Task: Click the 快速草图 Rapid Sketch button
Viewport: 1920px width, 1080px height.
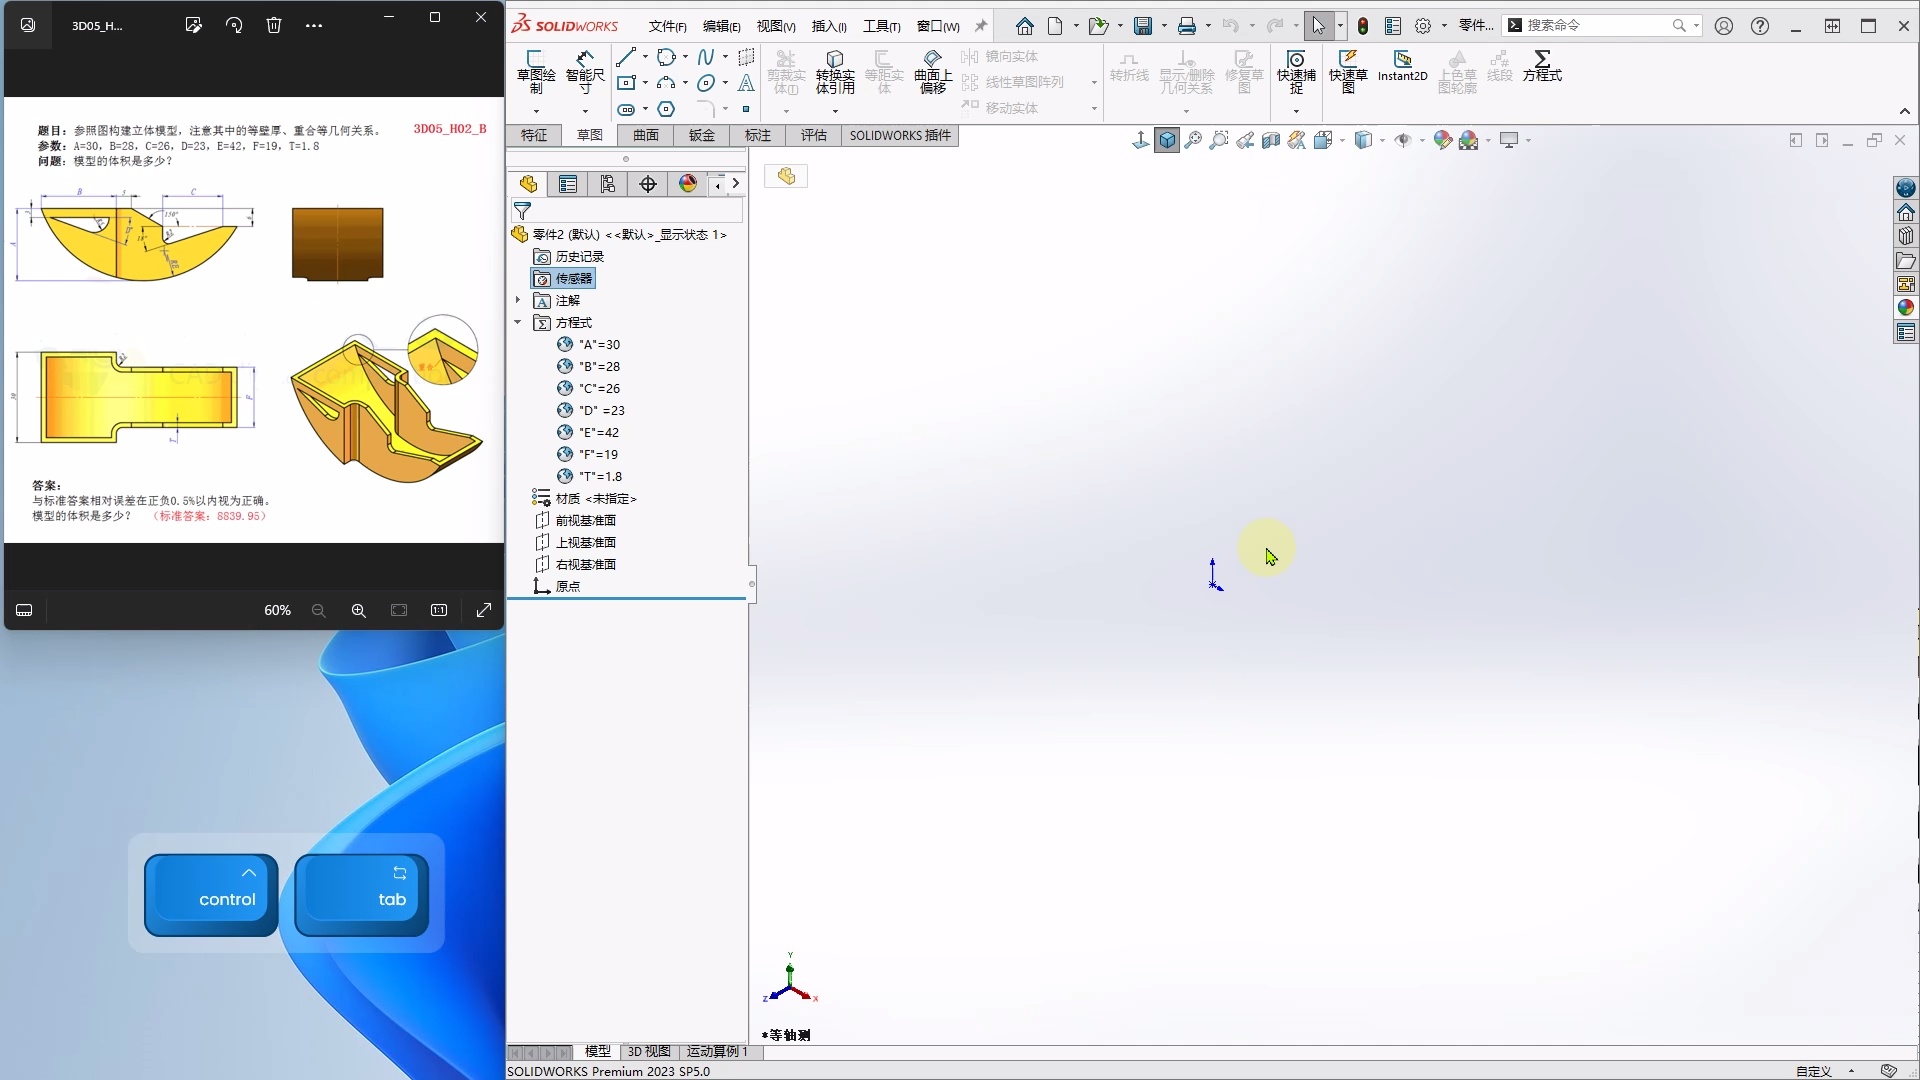Action: pos(1348,68)
